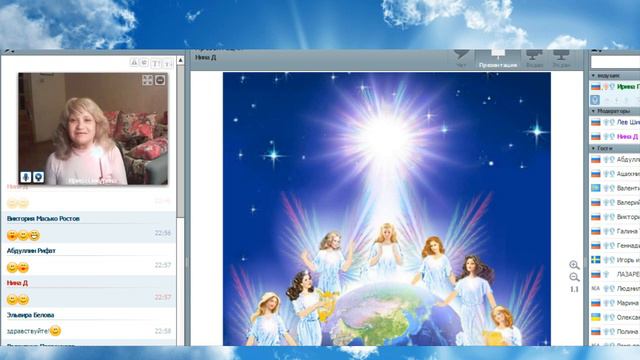The height and width of the screenshot is (360, 640).
Task: Click the blue webcam icon below Ирина's row
Action: (595, 100)
